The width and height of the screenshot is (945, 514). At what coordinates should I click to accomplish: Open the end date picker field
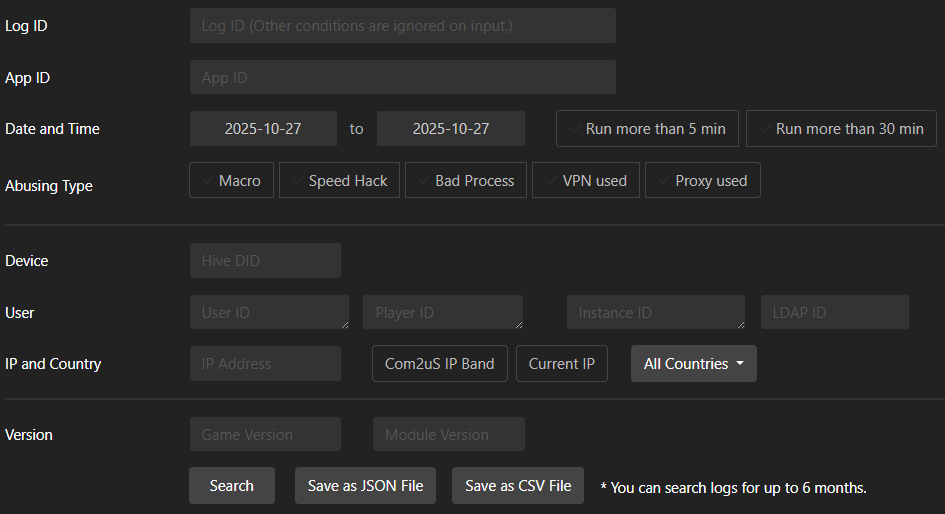coord(451,129)
